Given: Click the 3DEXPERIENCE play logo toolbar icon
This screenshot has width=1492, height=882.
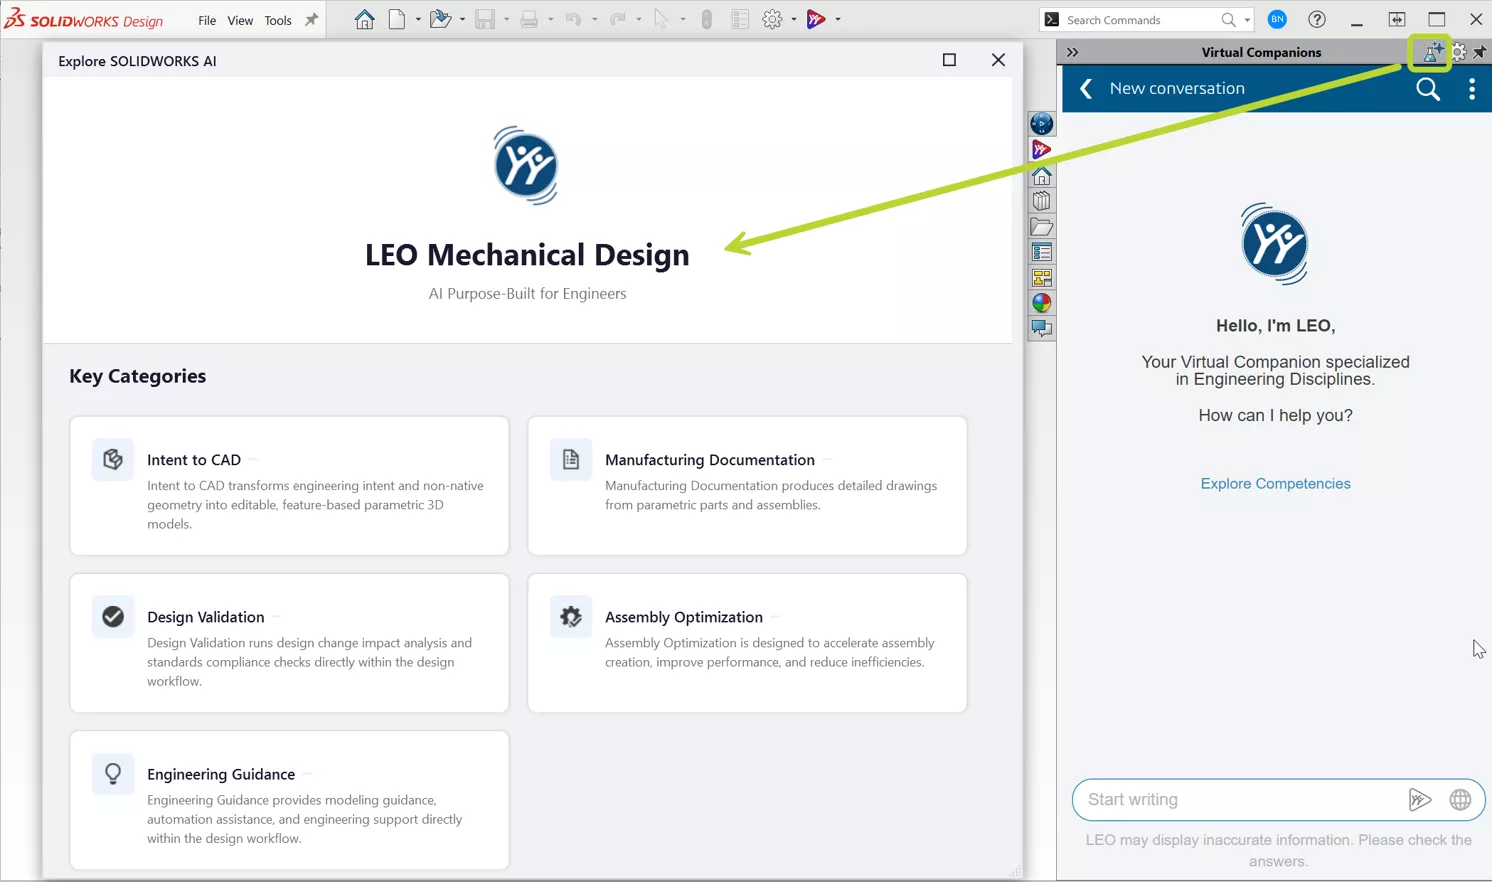Looking at the screenshot, I should point(816,19).
